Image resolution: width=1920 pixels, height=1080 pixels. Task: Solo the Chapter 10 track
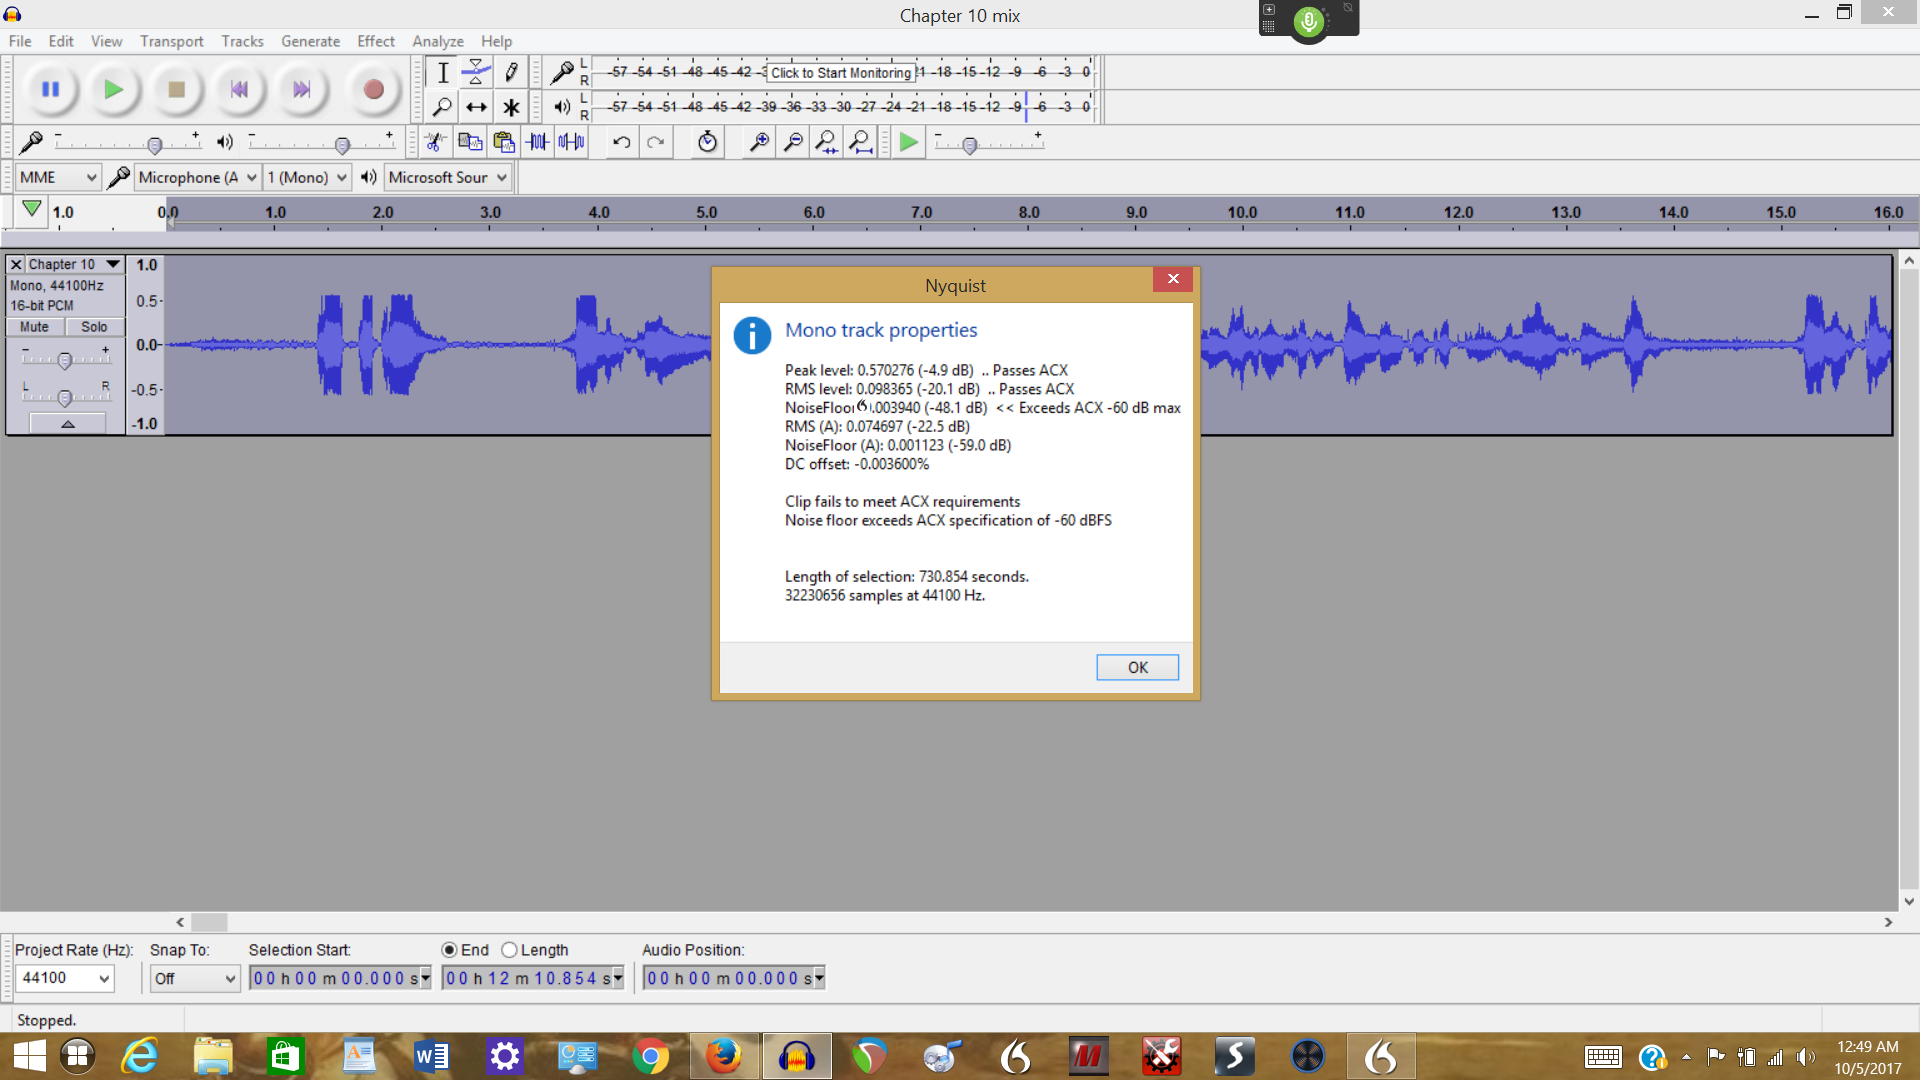click(x=93, y=326)
